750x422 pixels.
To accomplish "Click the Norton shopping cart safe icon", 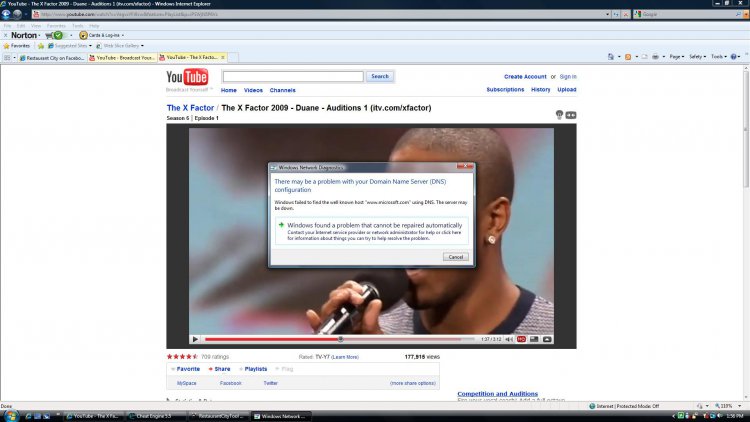I will pos(54,35).
